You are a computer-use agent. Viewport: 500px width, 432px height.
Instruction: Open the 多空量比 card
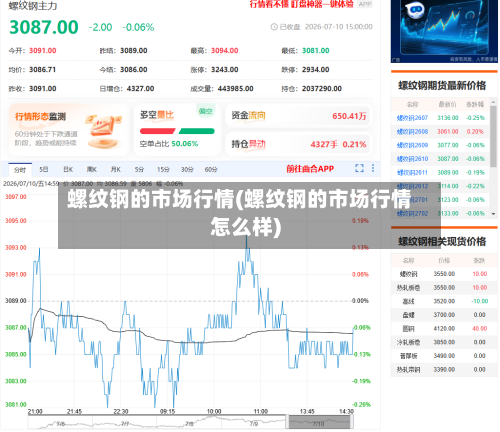pyautogui.click(x=177, y=130)
